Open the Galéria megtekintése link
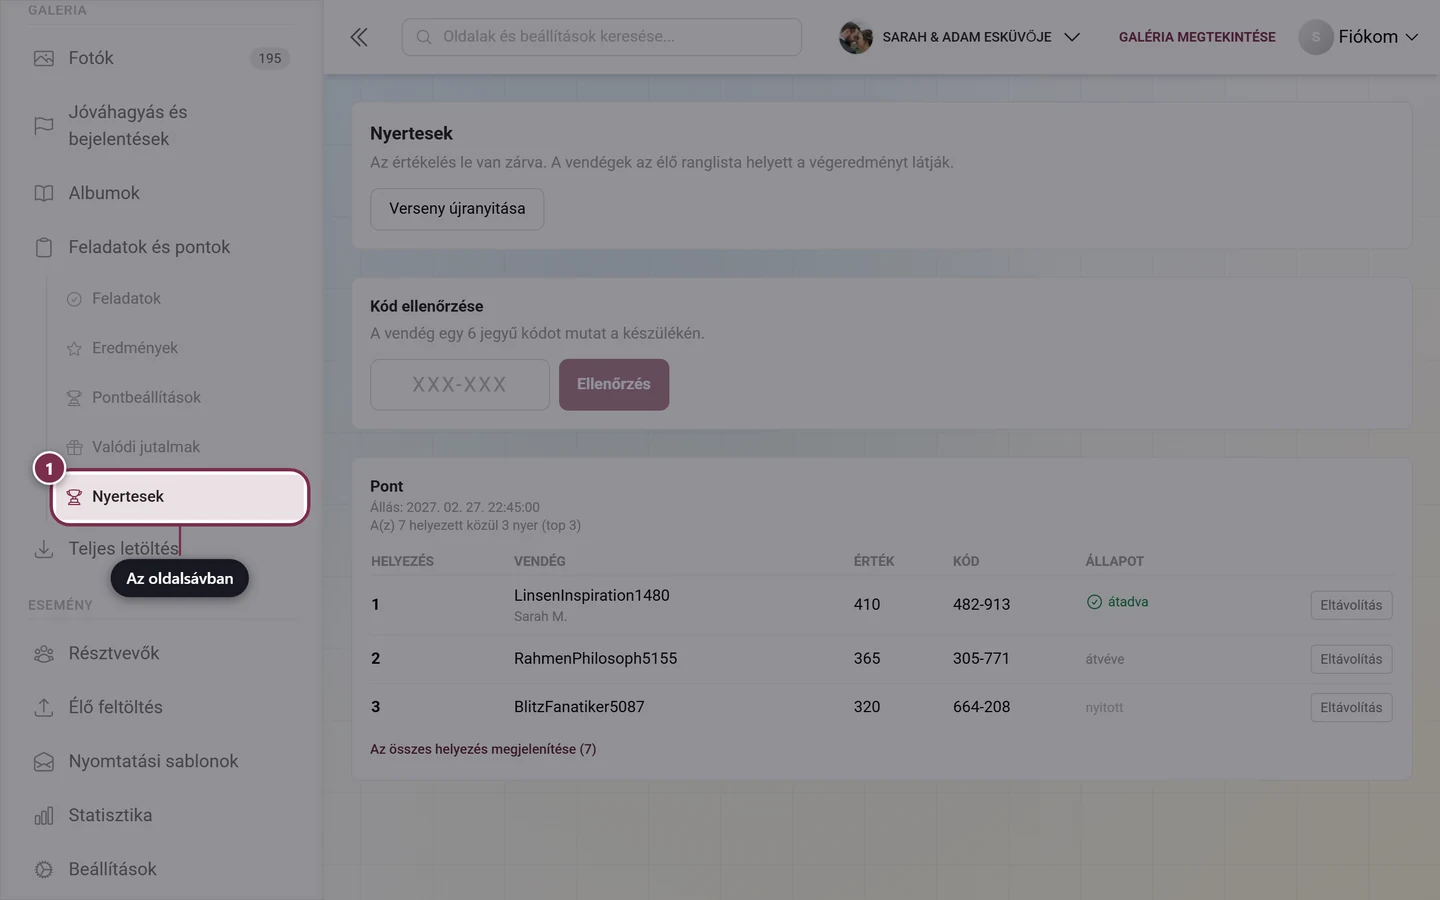This screenshot has height=900, width=1440. click(1197, 37)
